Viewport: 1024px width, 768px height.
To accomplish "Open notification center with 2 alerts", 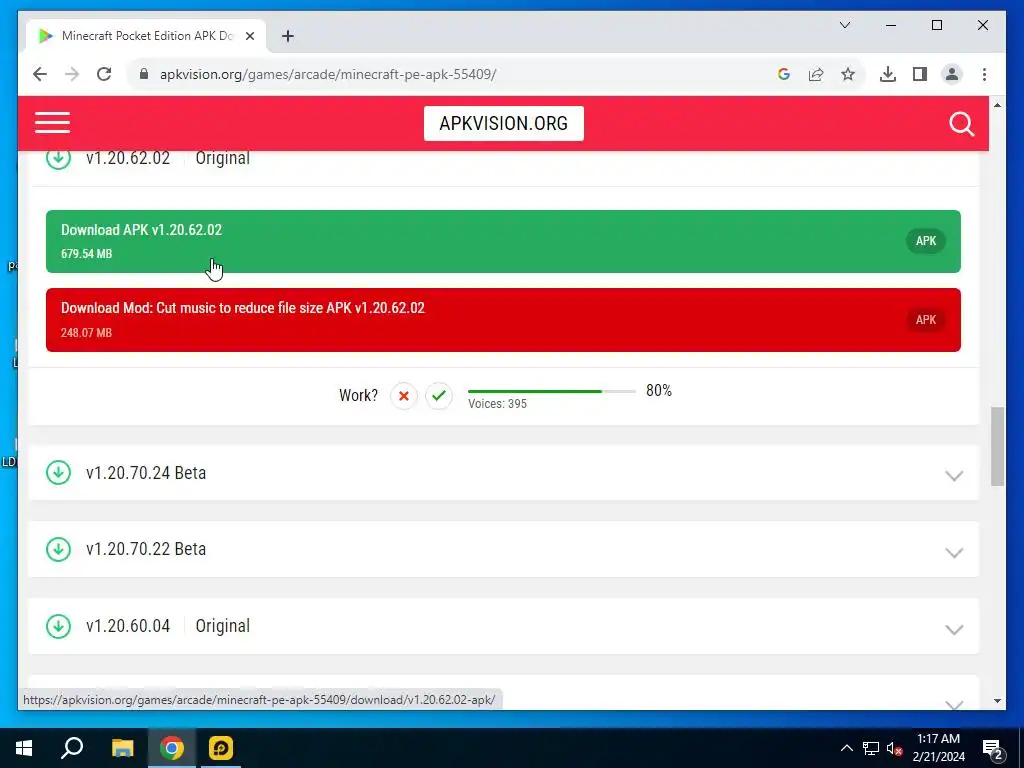I will (x=993, y=748).
